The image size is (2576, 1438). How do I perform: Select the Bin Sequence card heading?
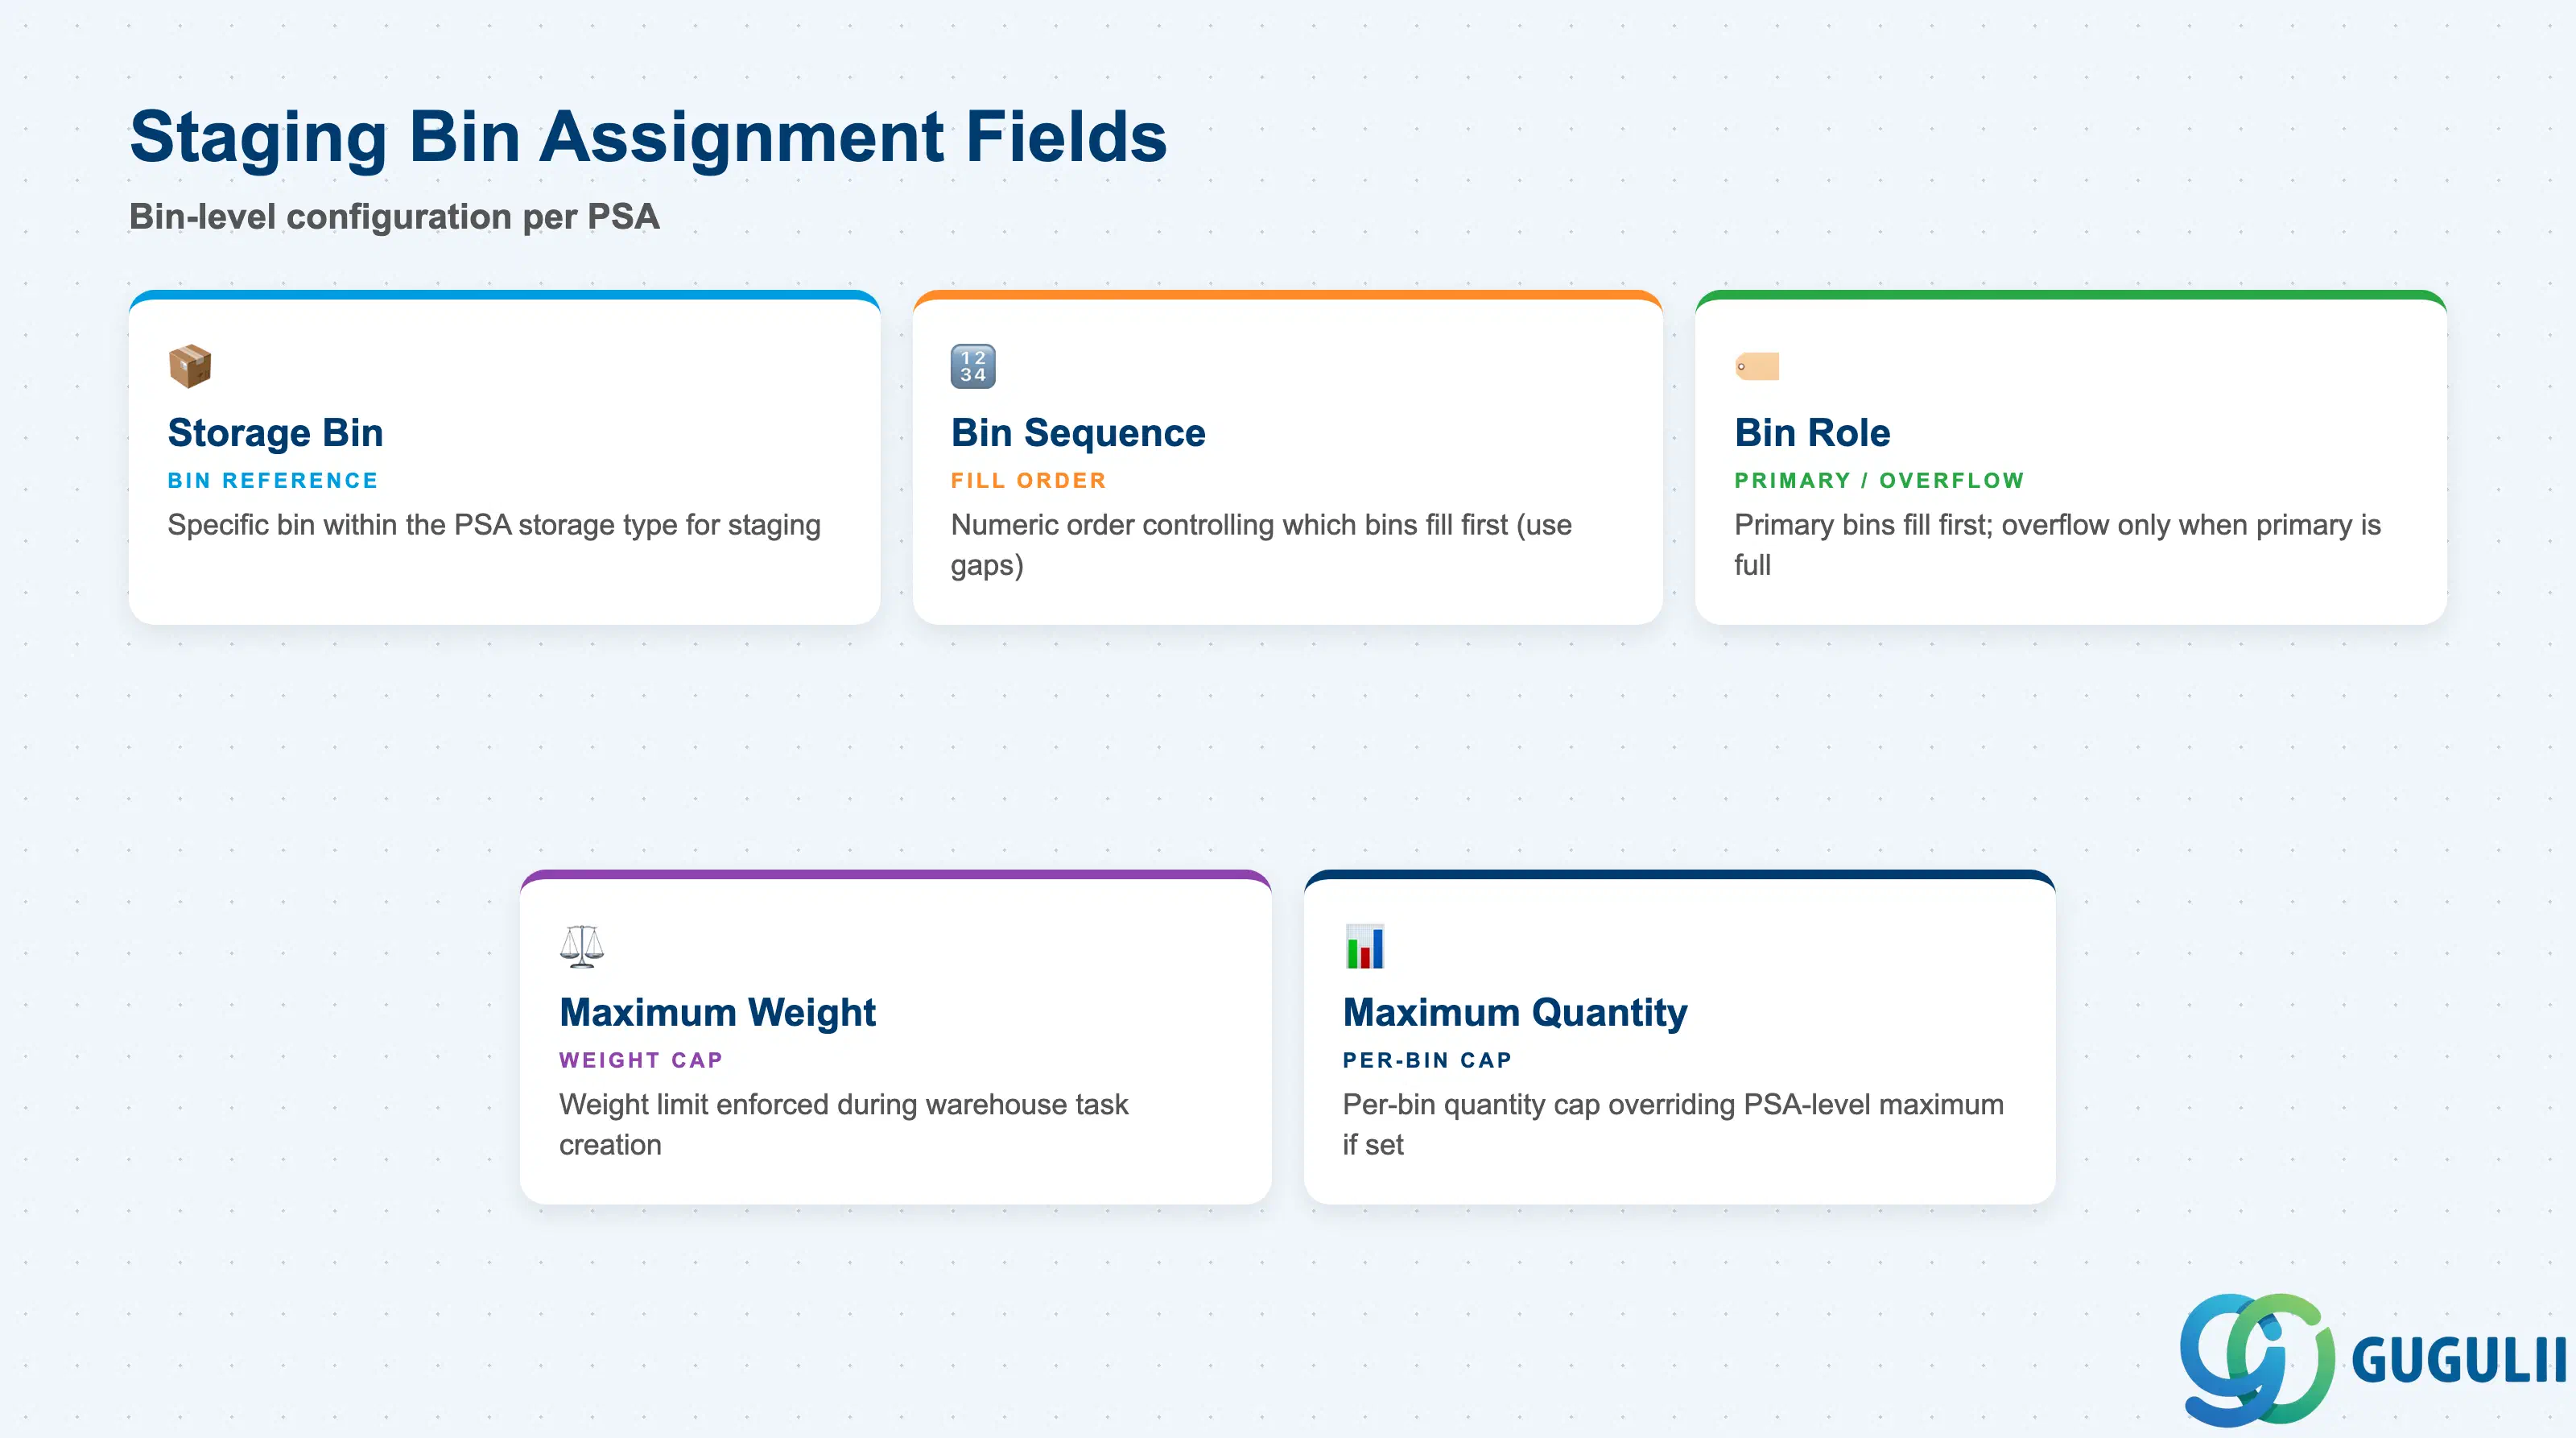coord(1078,433)
